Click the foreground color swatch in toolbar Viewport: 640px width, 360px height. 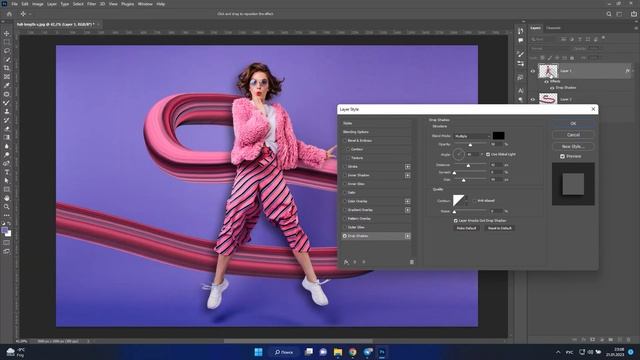pyautogui.click(x=5, y=231)
